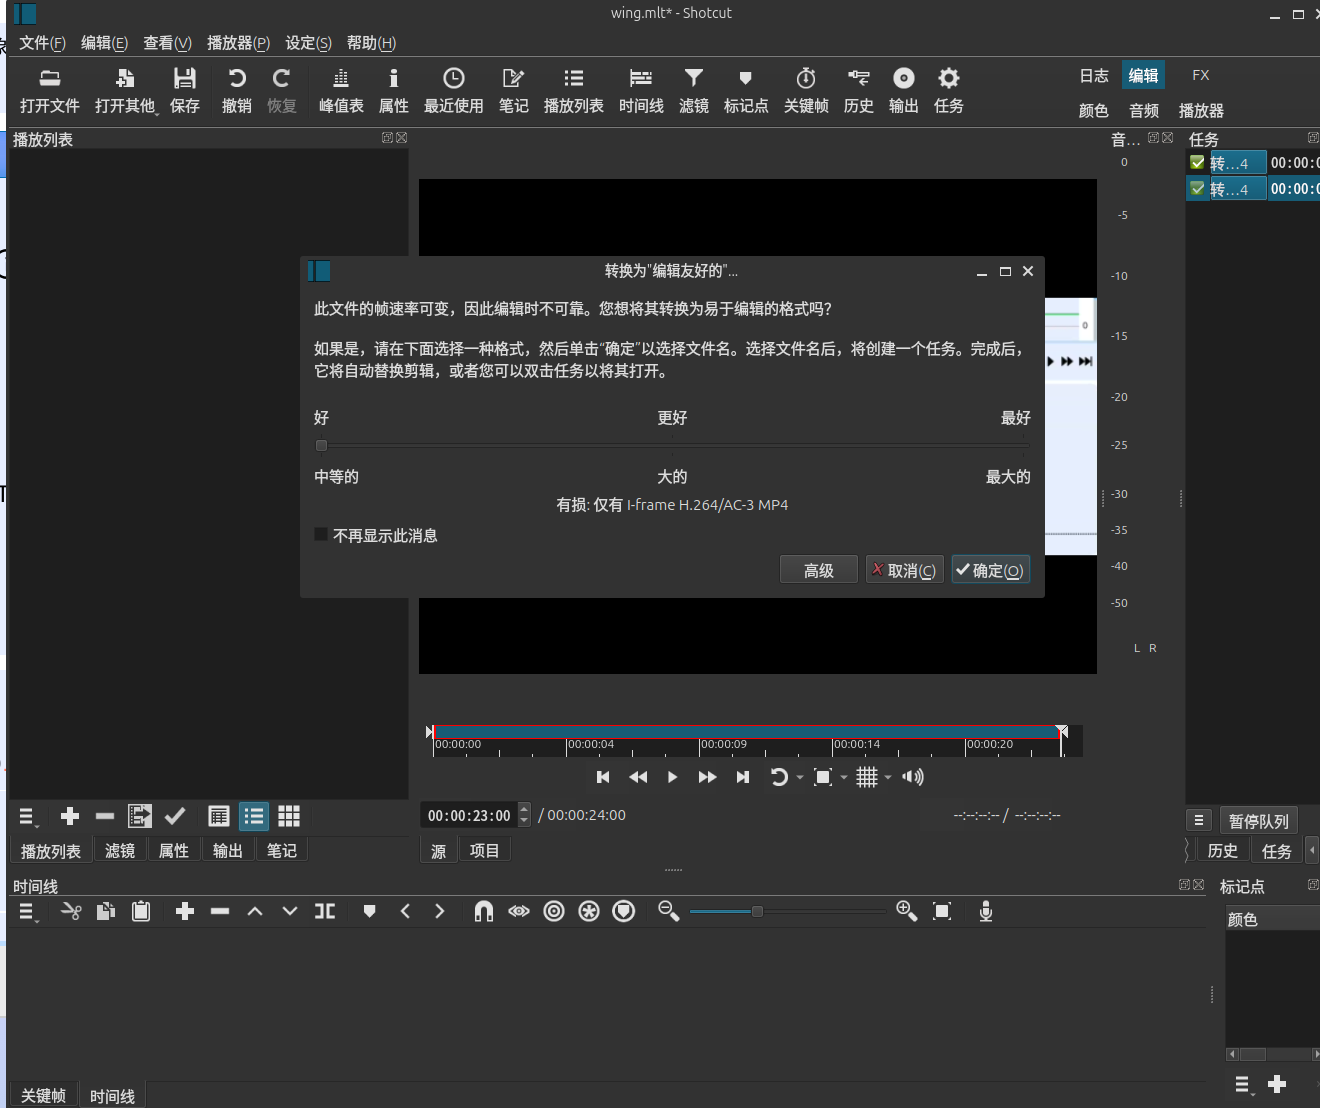Open the playlist hamburger menu
The height and width of the screenshot is (1108, 1320).
click(28, 817)
